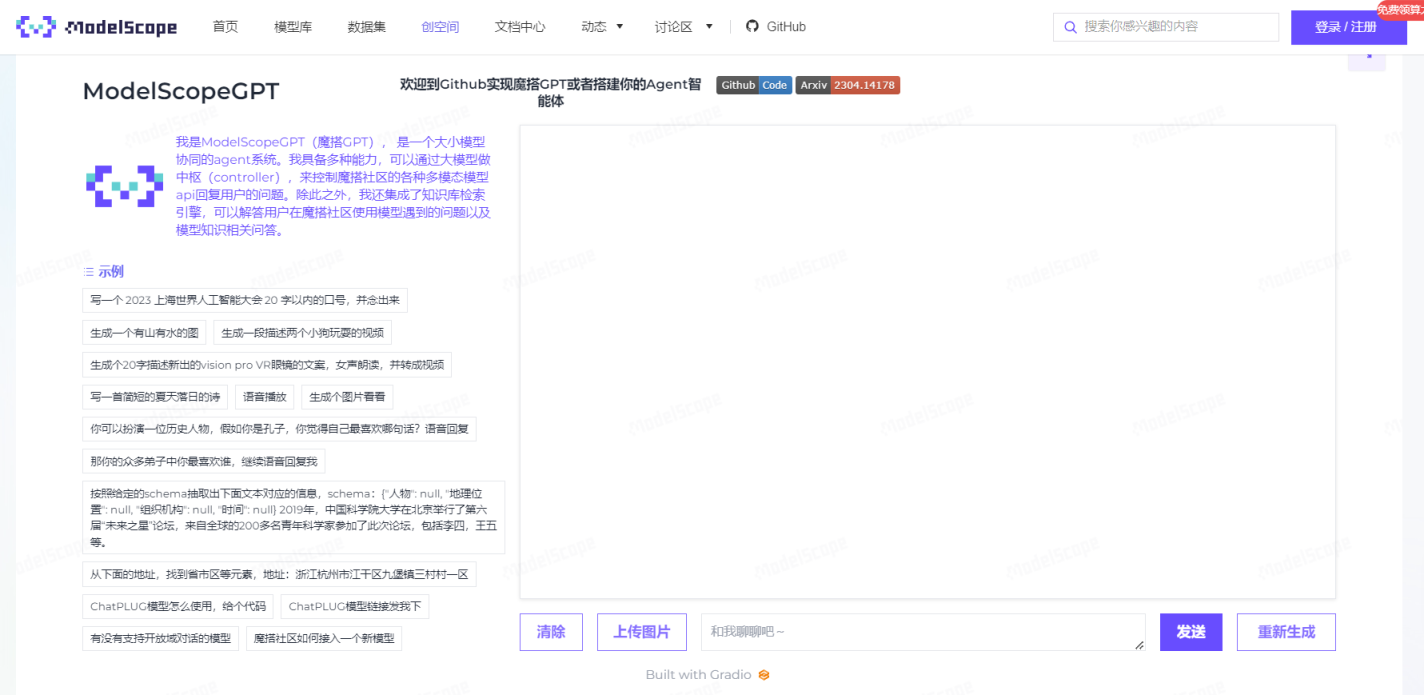1424x695 pixels.
Task: Open the Github Code badge
Action: tap(754, 85)
